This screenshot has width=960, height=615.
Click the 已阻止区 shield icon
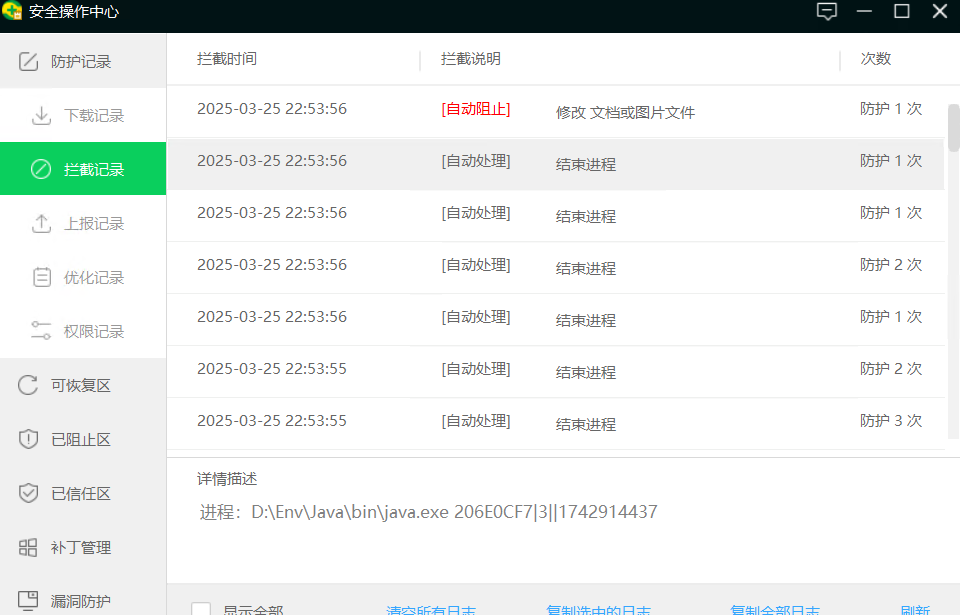[29, 440]
